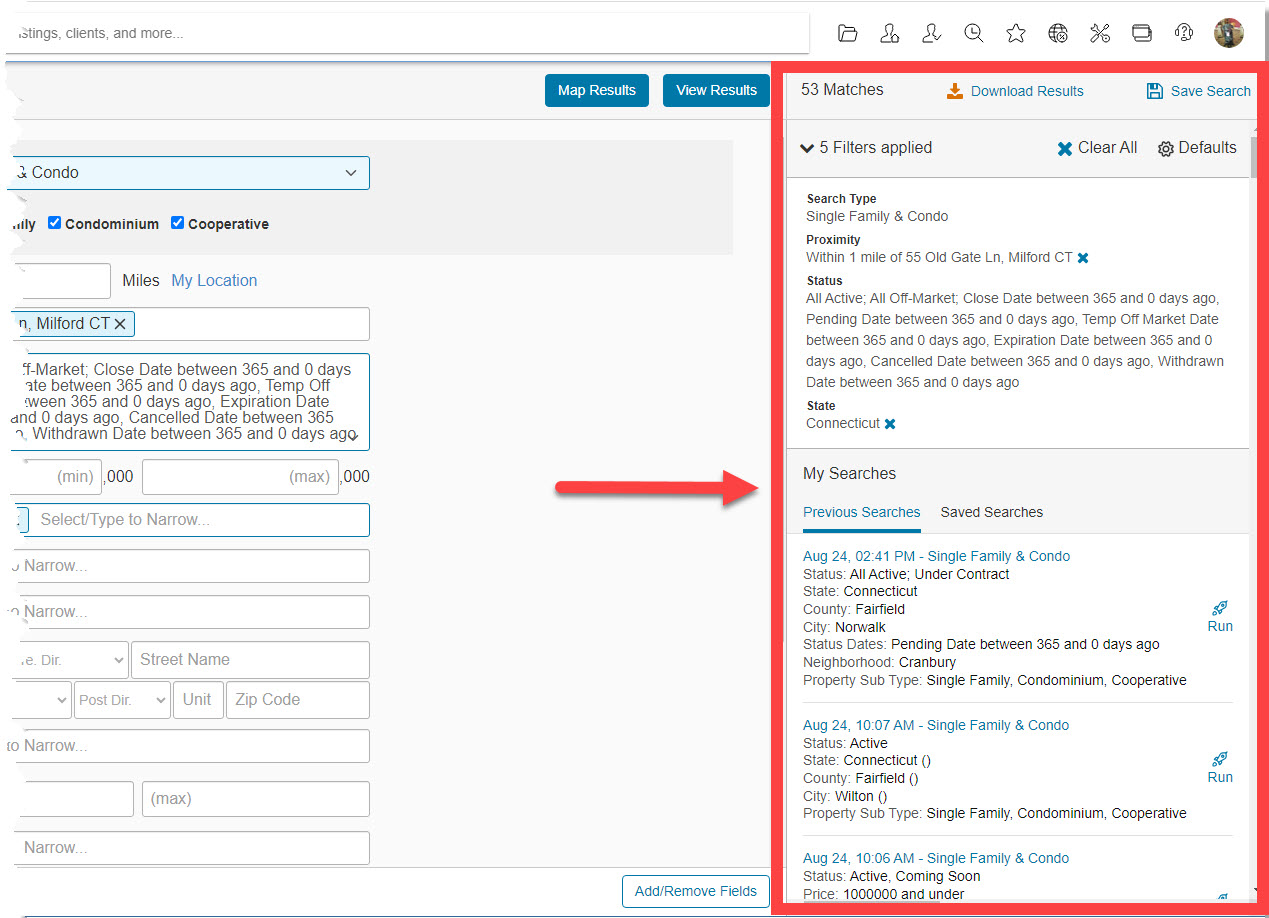Click the Save Search floppy disk icon
The height and width of the screenshot is (918, 1269).
(1155, 91)
